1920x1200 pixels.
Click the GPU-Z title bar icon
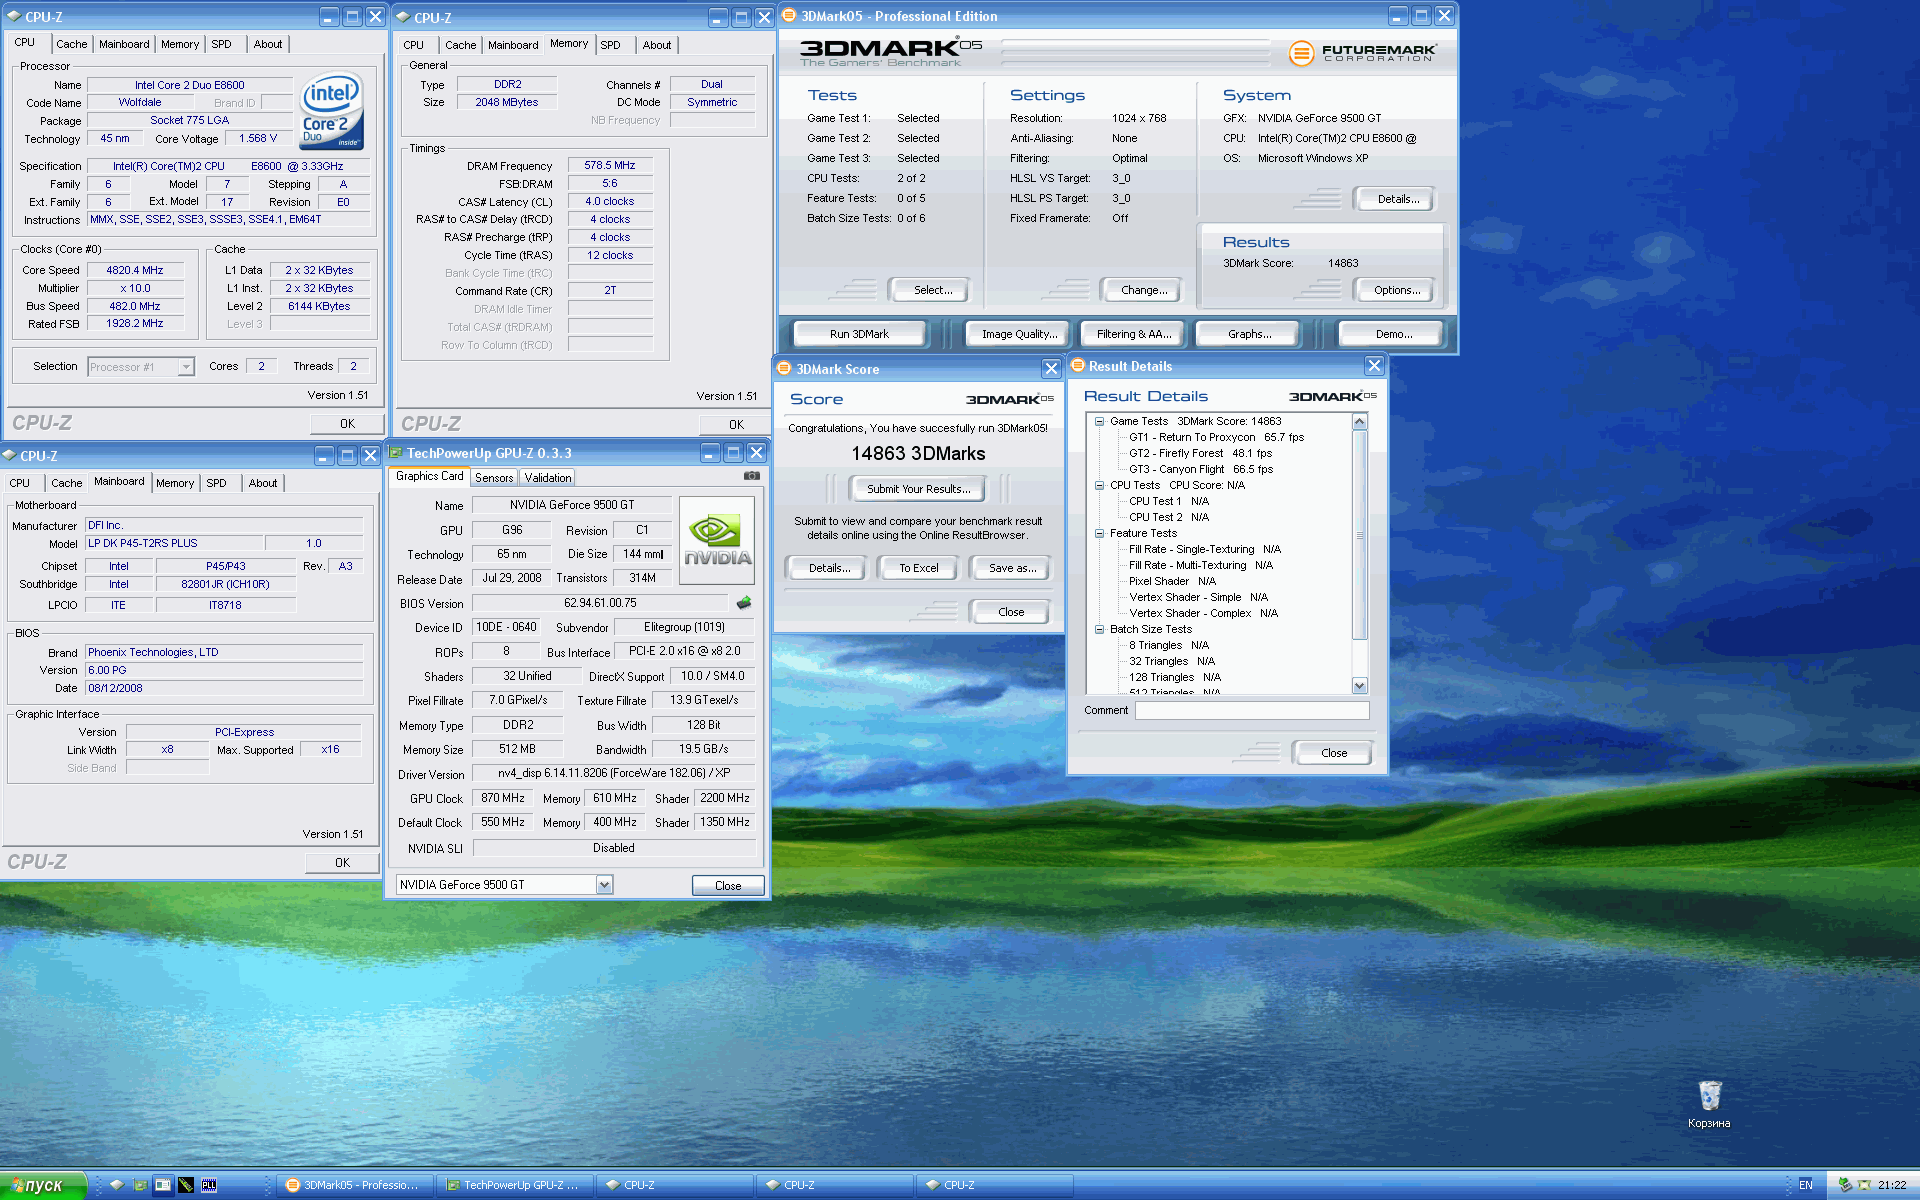coord(396,453)
